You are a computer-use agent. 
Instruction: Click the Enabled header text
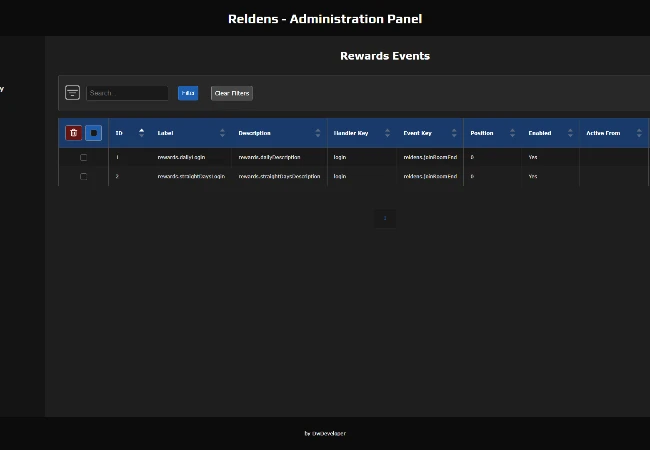[540, 133]
